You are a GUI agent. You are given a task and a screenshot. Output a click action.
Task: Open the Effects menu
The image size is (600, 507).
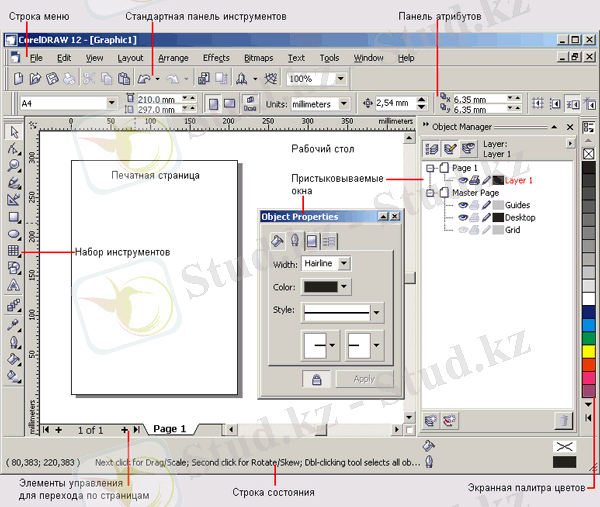[216, 58]
